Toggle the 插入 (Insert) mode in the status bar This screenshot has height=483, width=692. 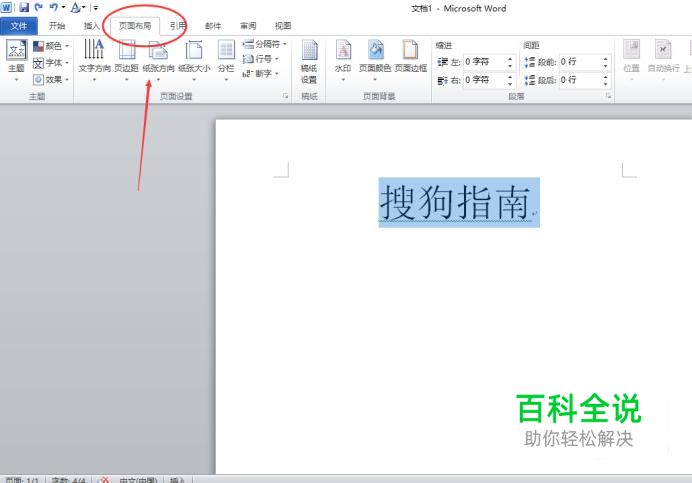pos(177,479)
